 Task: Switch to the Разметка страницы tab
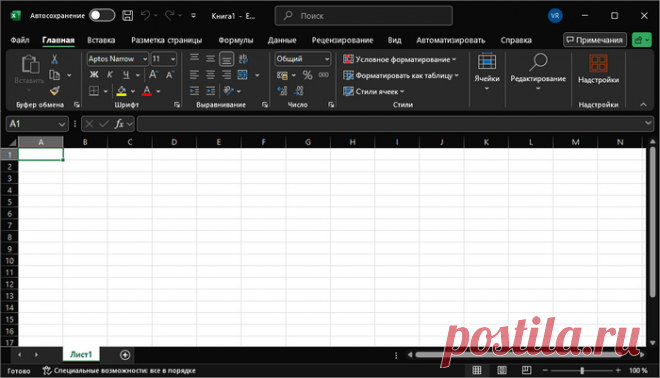[167, 40]
